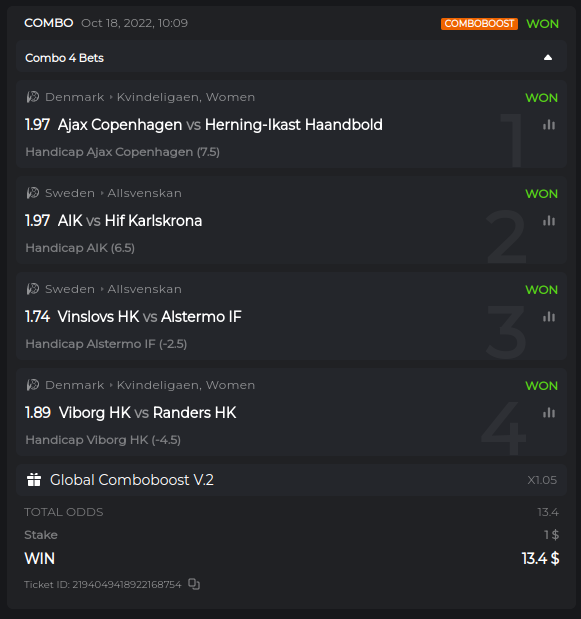Open stats icon for Vinslovs HK match
581x619 pixels.
[549, 317]
